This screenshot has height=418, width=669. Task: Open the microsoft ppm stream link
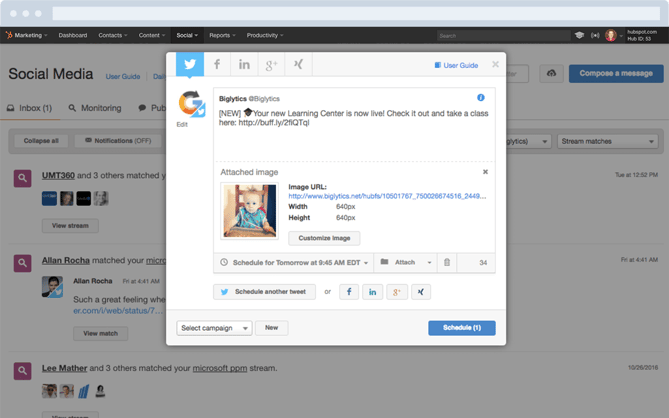click(x=220, y=368)
